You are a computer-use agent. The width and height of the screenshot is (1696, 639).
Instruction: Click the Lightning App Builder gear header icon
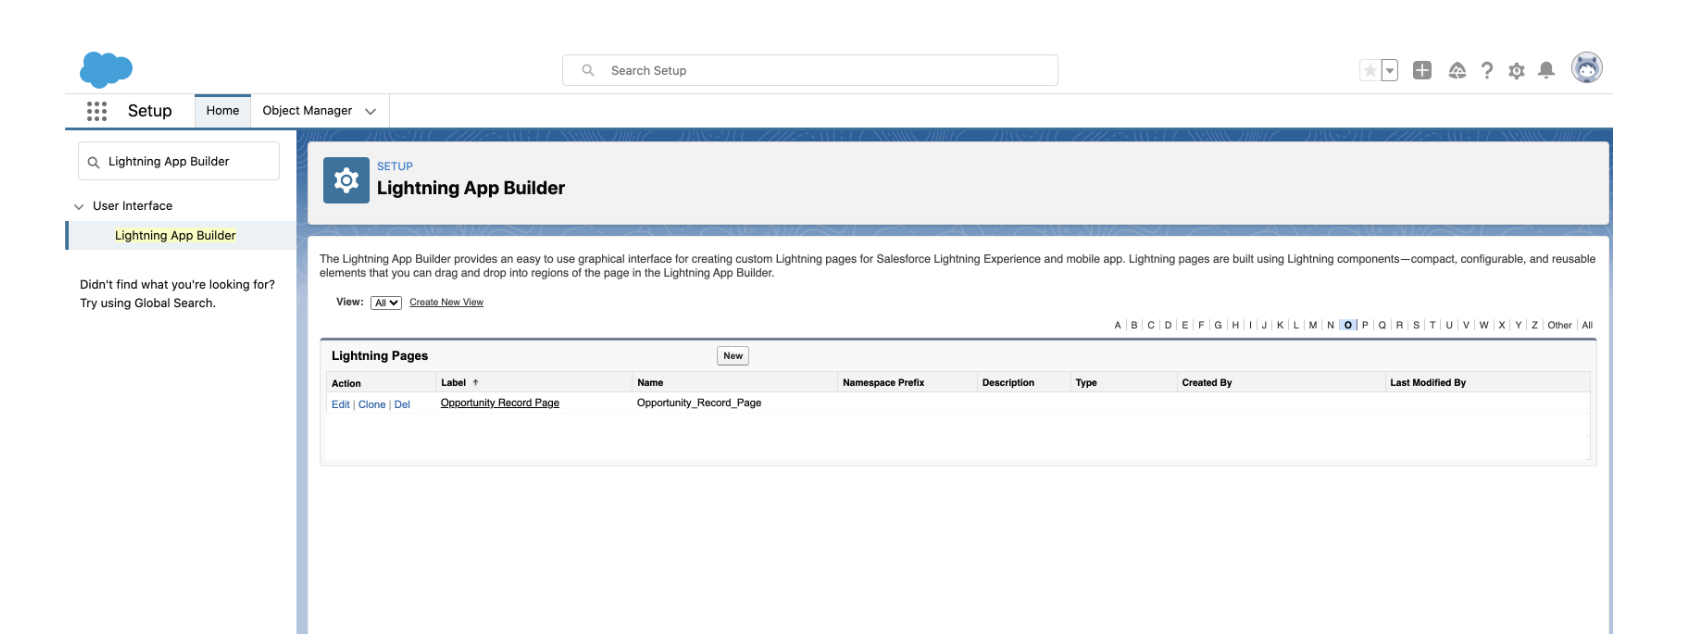tap(346, 180)
